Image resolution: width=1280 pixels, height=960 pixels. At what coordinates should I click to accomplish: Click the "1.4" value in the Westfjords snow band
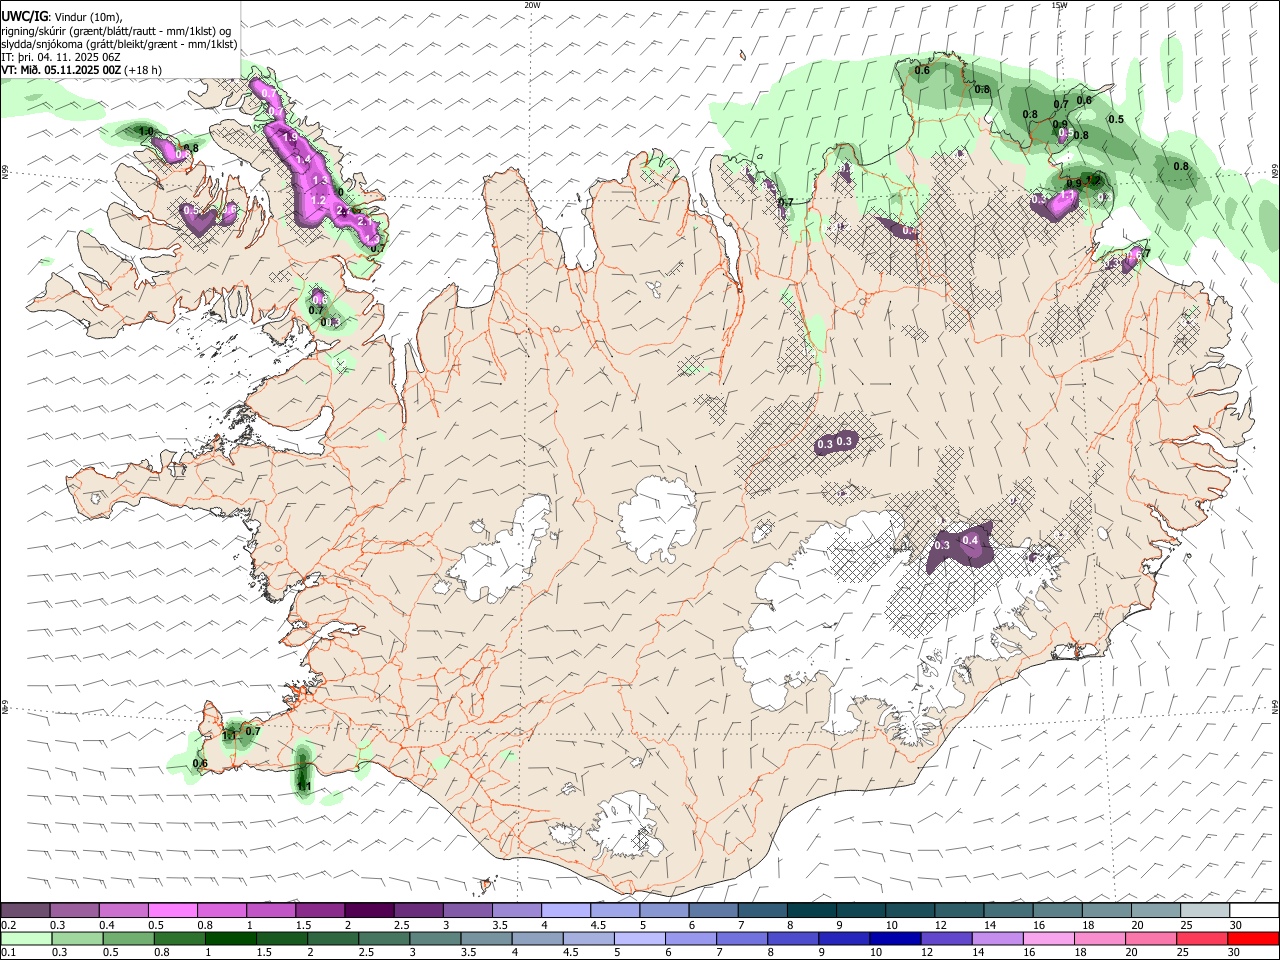tap(304, 160)
